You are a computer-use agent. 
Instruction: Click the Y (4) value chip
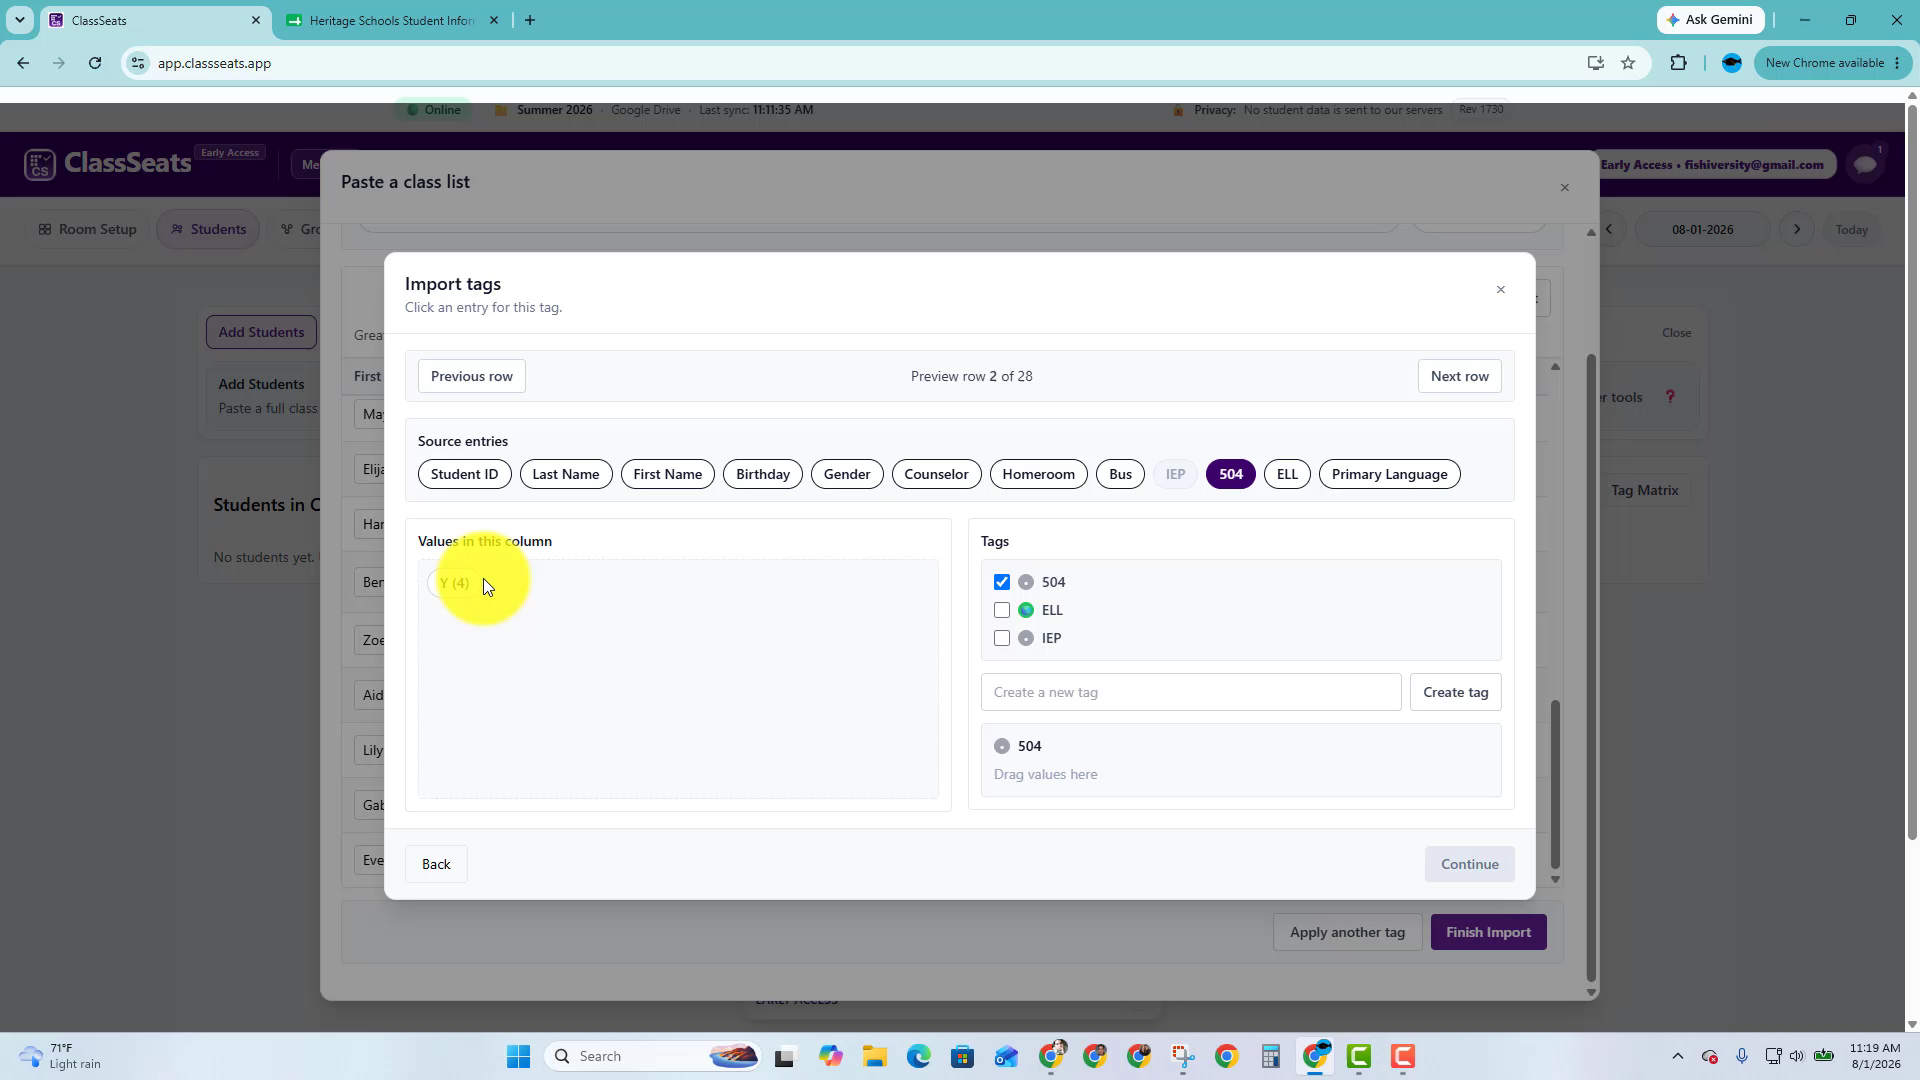point(454,583)
